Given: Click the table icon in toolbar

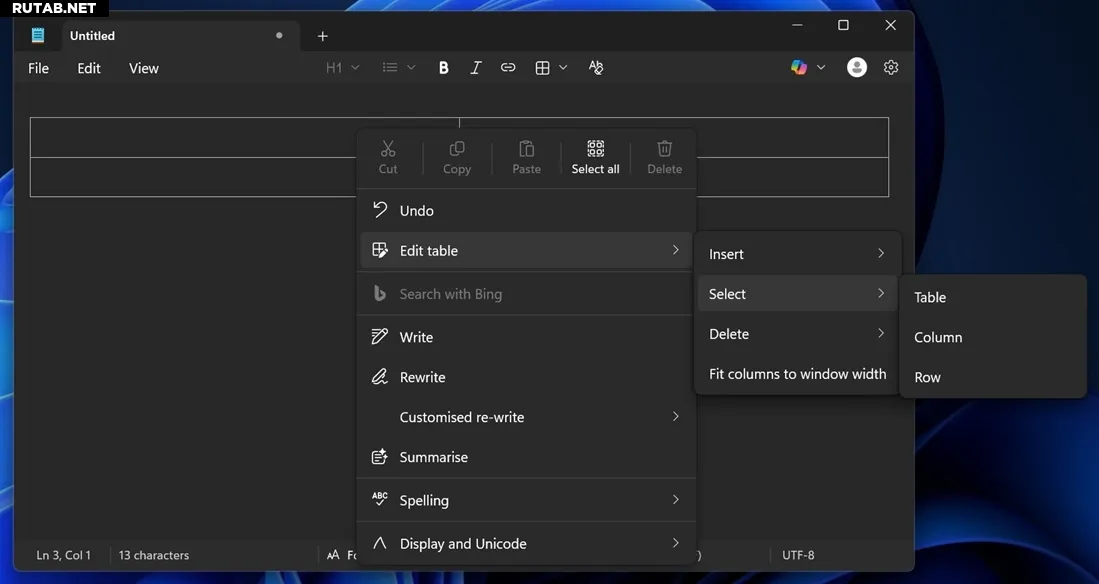Looking at the screenshot, I should coord(543,68).
